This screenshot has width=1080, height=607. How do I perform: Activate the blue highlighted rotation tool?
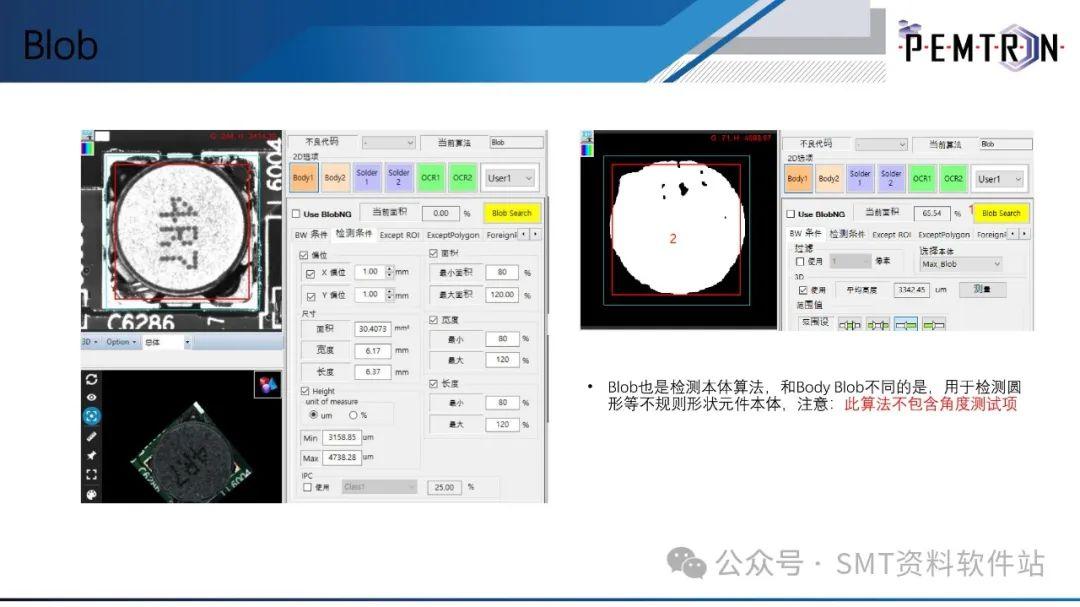coord(91,415)
